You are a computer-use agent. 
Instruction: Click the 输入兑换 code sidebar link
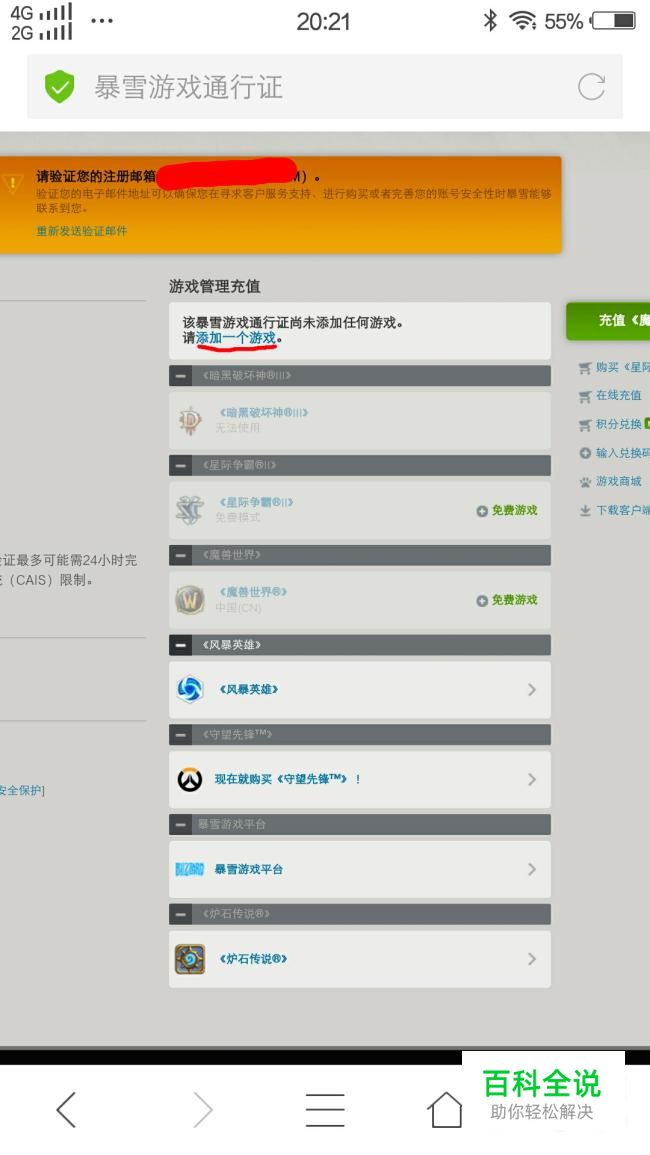pos(623,453)
